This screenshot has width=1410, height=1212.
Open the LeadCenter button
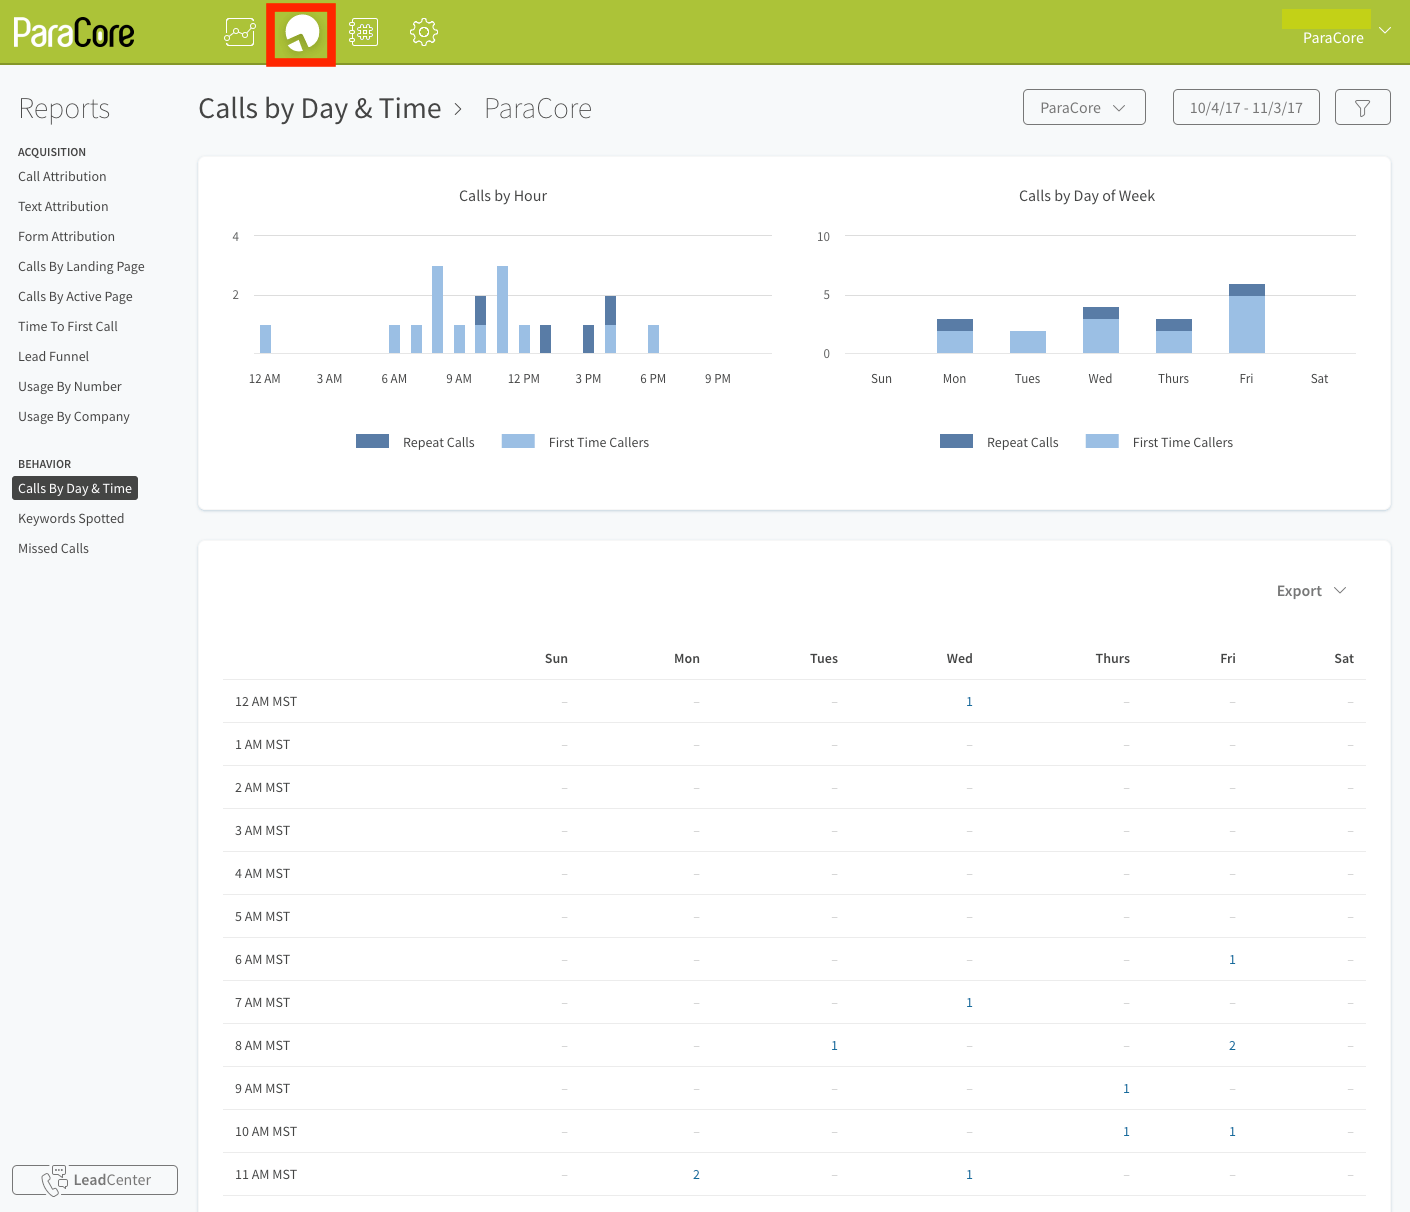coord(95,1180)
